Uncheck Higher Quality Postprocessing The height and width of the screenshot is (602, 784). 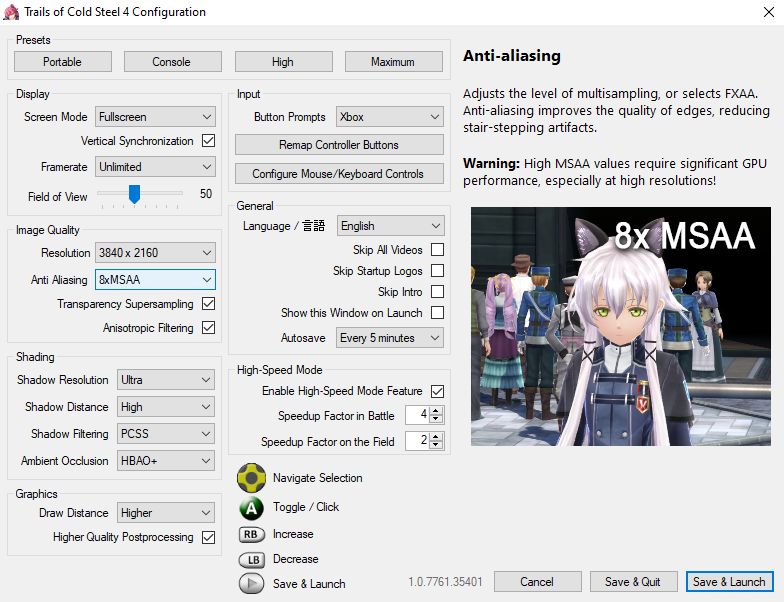click(208, 537)
